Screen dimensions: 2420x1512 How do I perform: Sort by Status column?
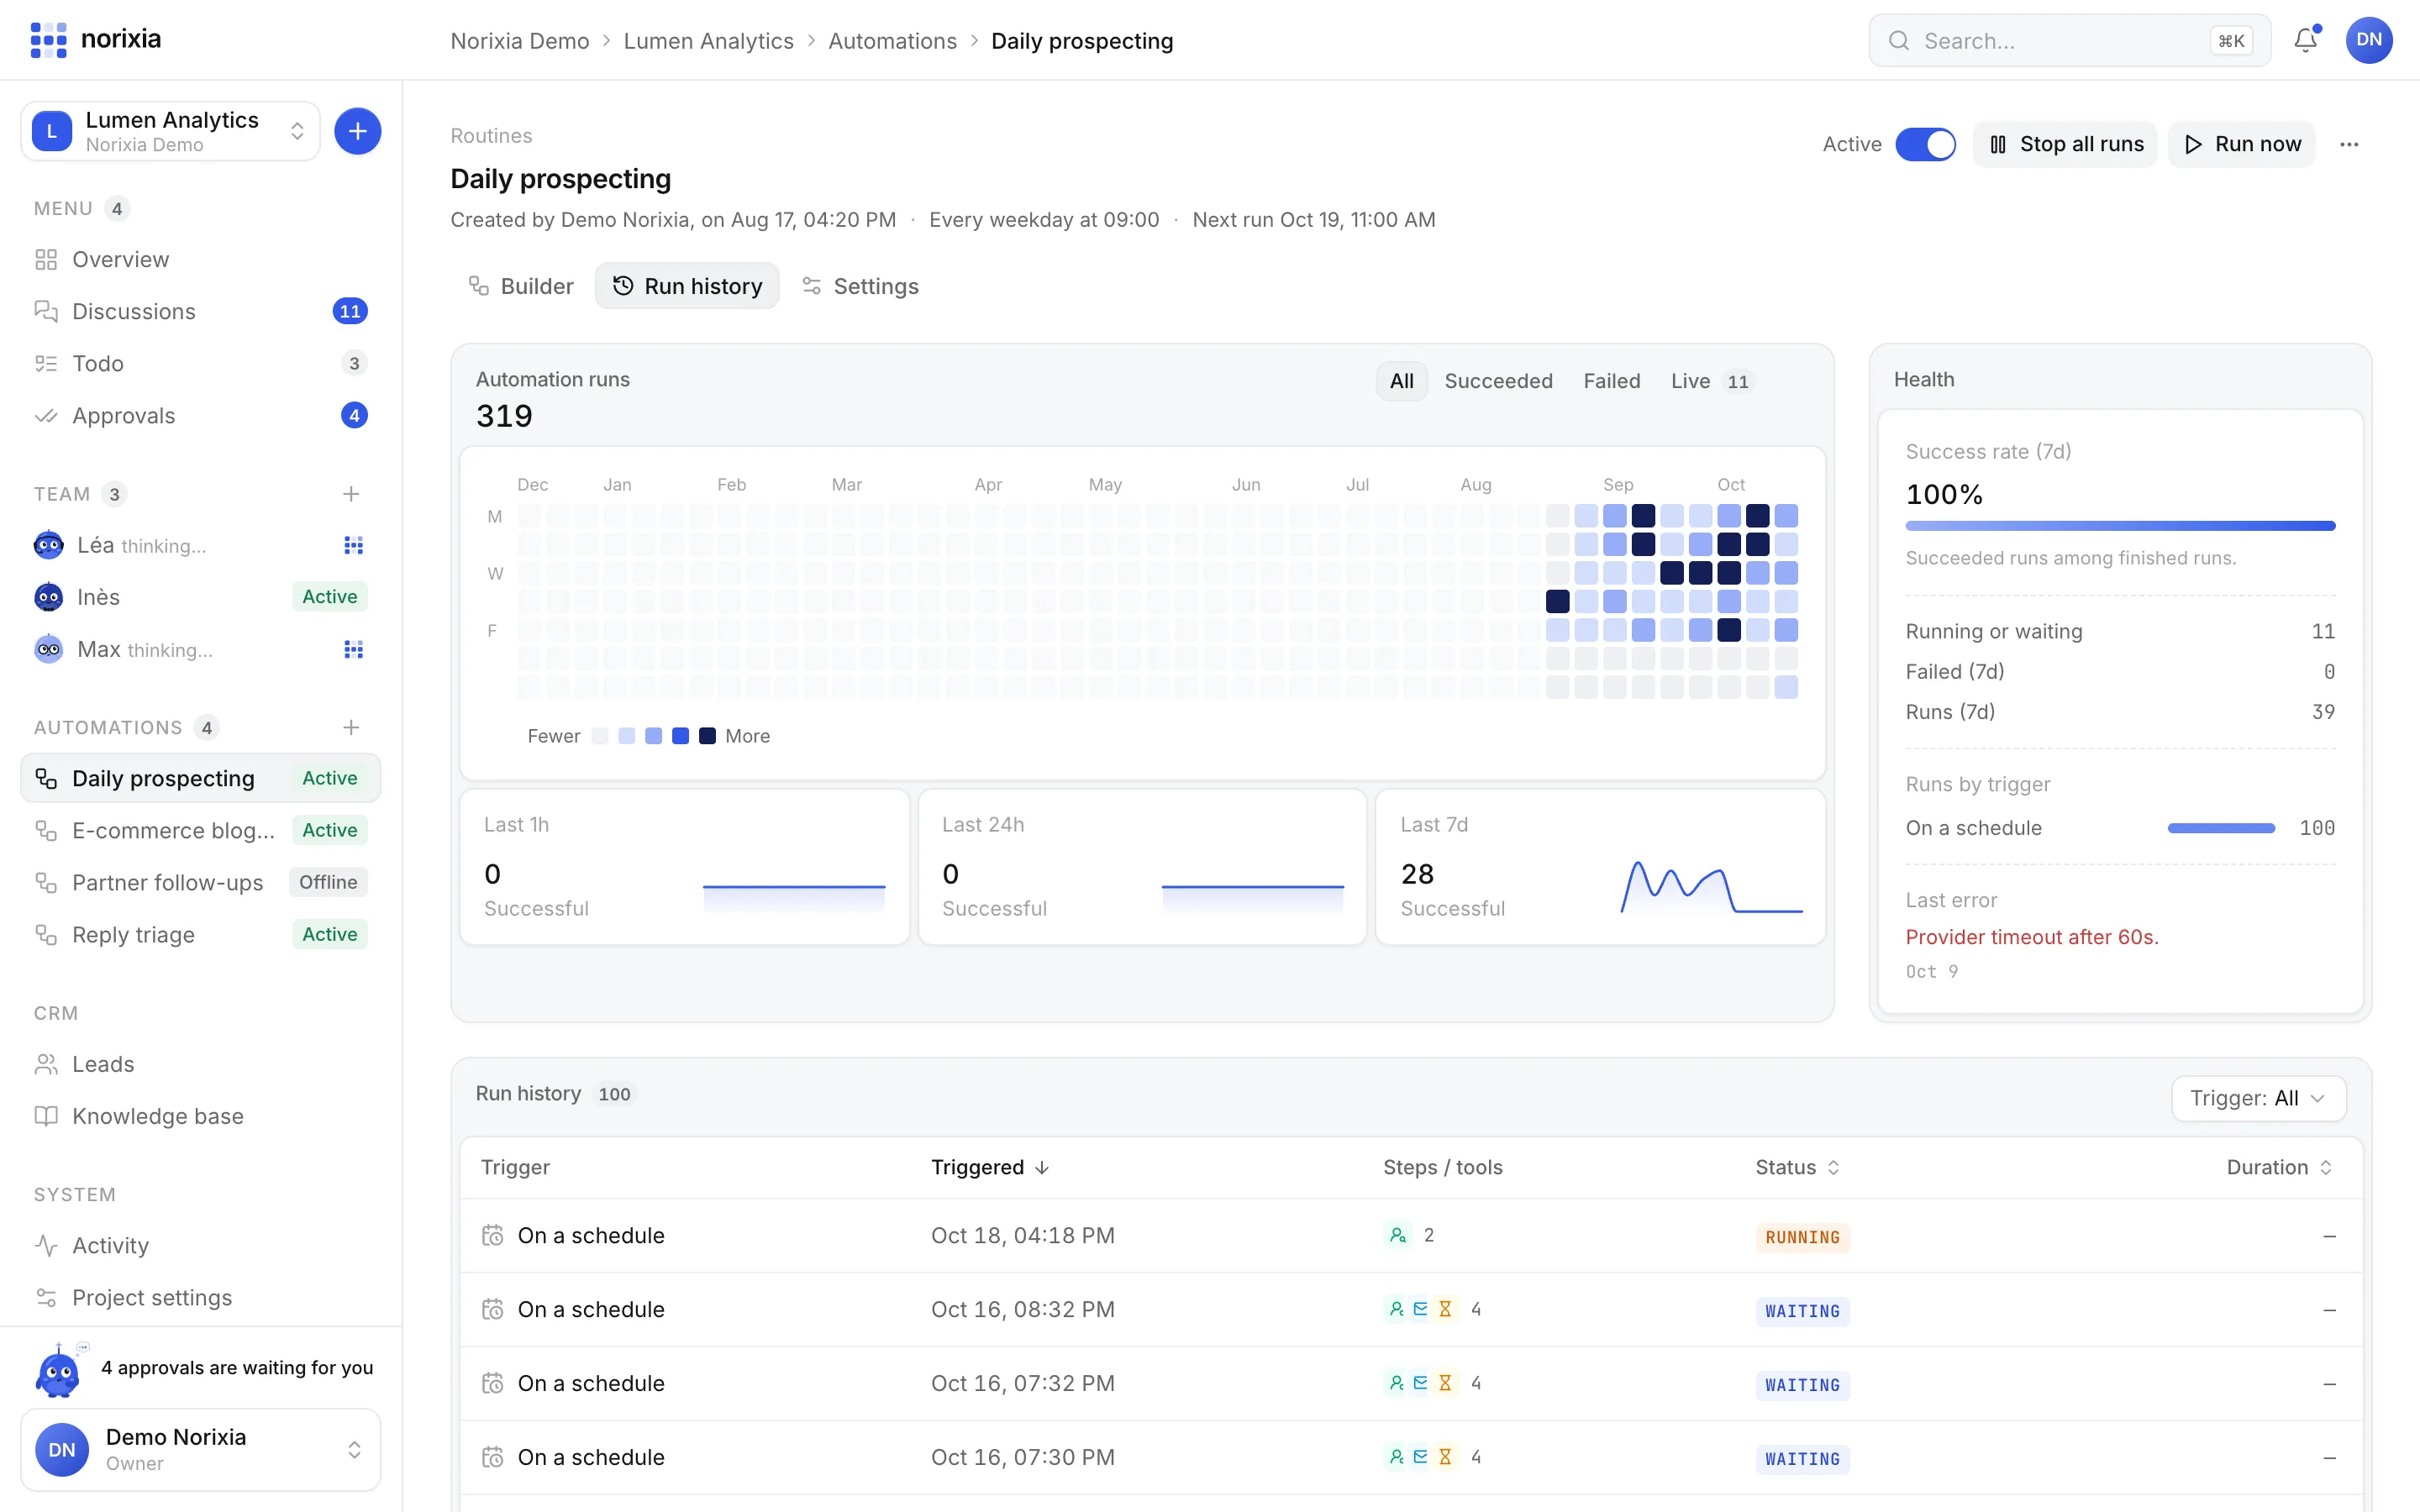point(1797,1167)
